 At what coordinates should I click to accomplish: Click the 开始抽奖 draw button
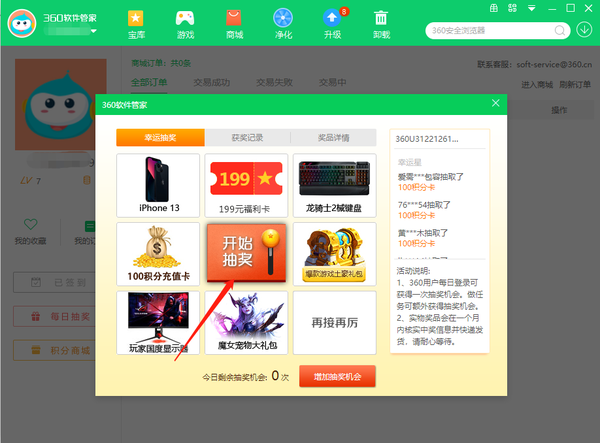[246, 253]
